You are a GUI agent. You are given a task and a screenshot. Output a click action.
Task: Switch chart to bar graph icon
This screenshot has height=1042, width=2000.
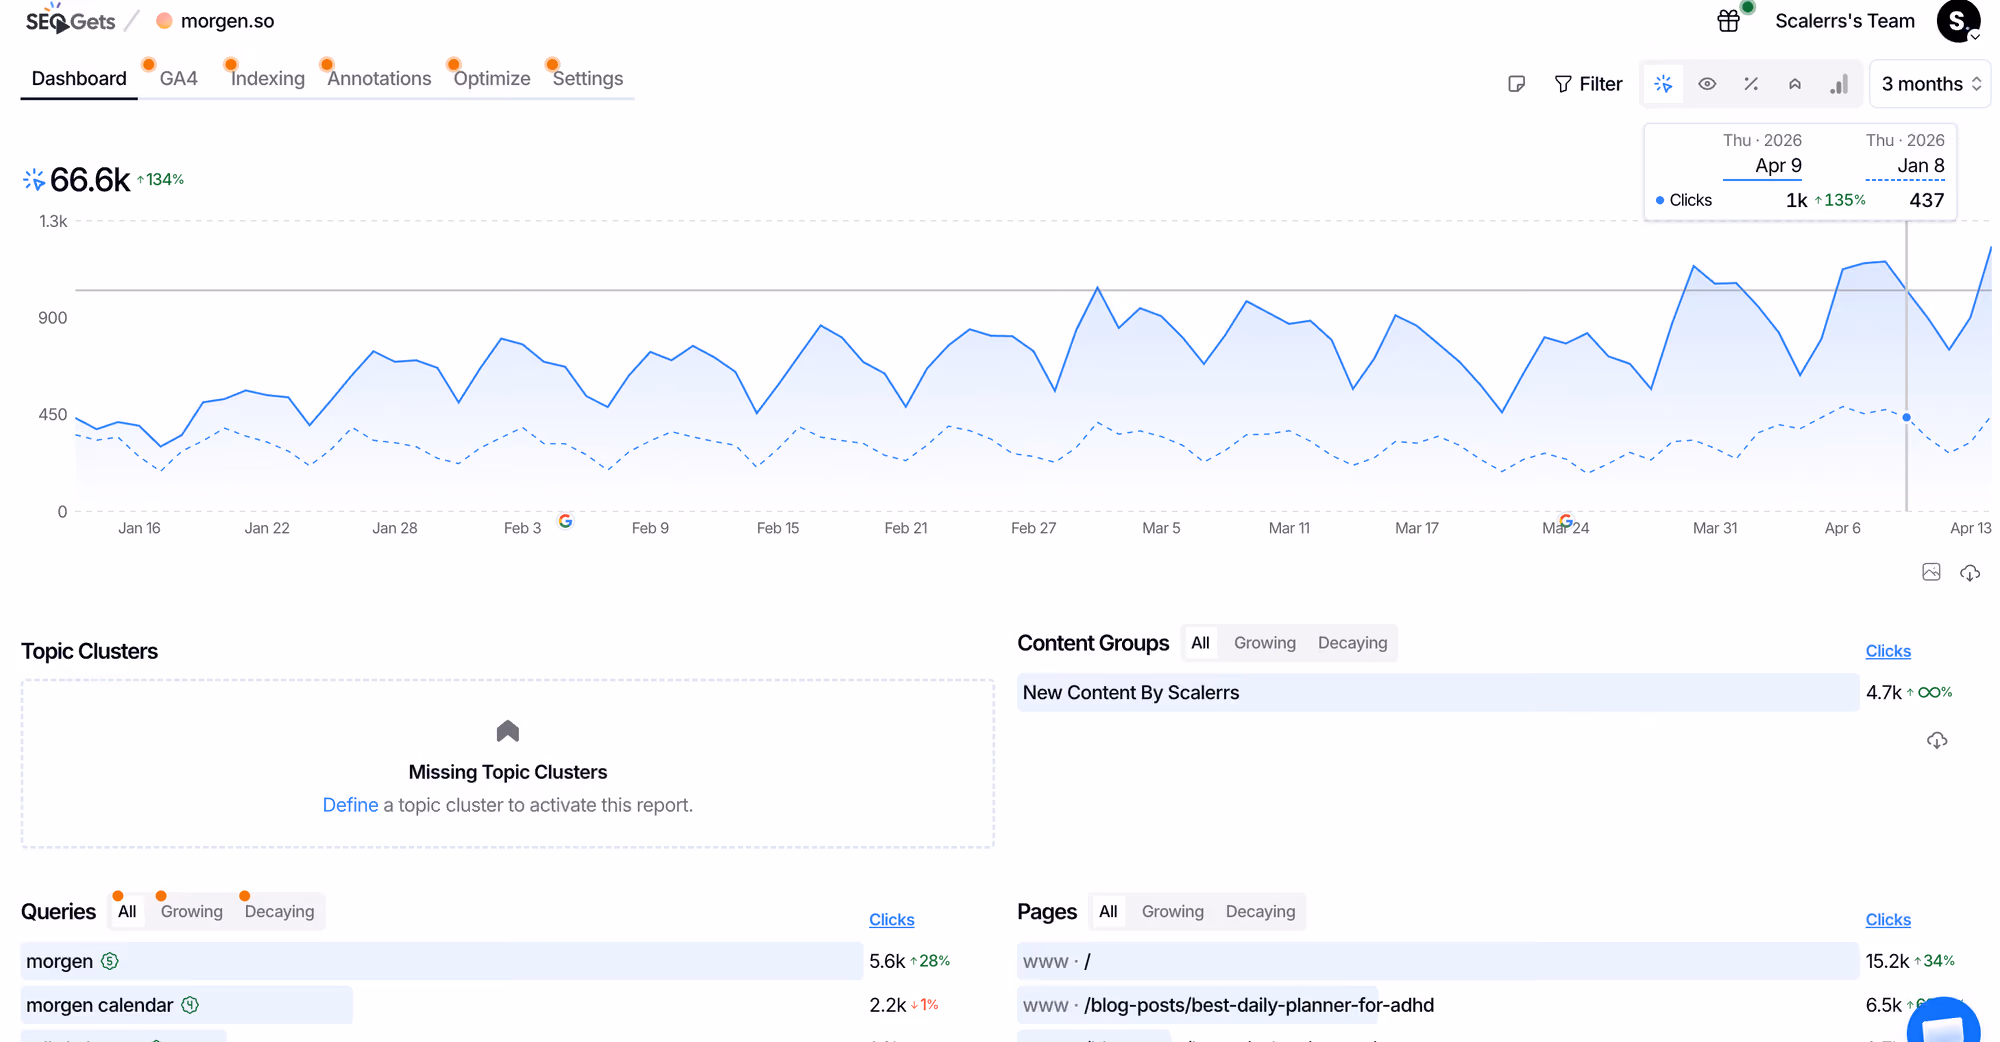point(1839,84)
